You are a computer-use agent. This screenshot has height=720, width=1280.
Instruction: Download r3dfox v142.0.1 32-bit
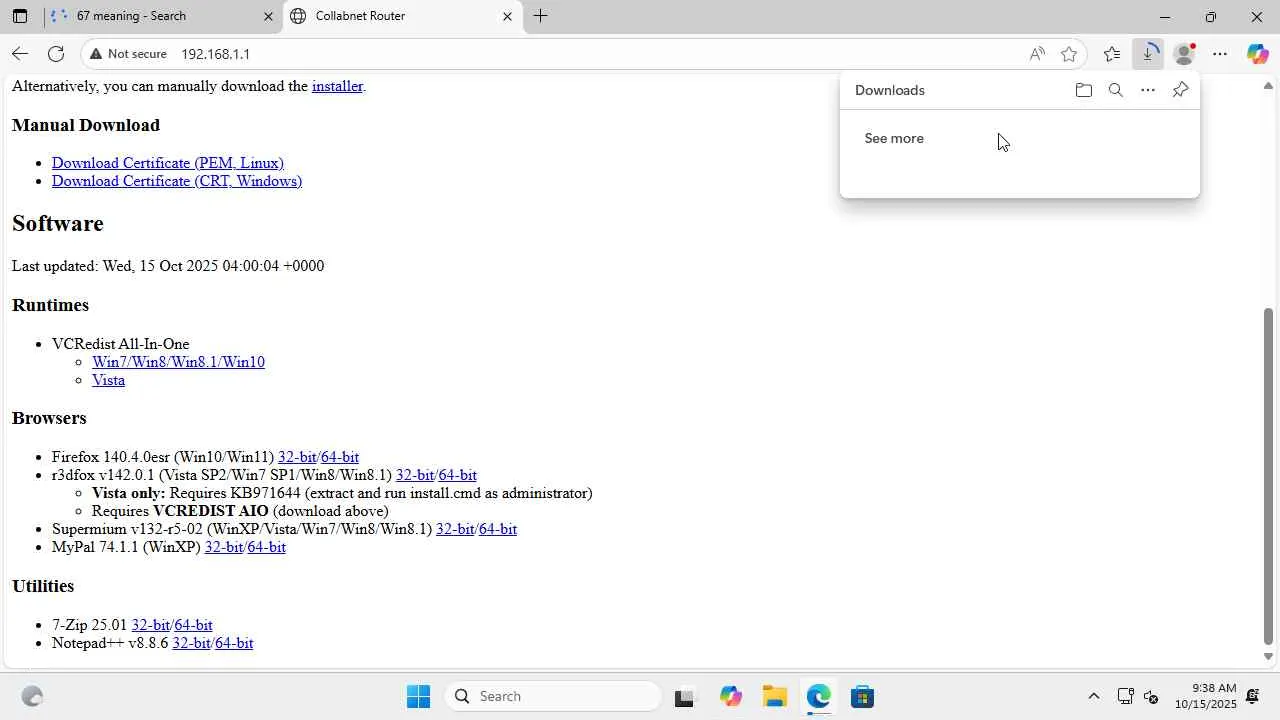point(415,475)
